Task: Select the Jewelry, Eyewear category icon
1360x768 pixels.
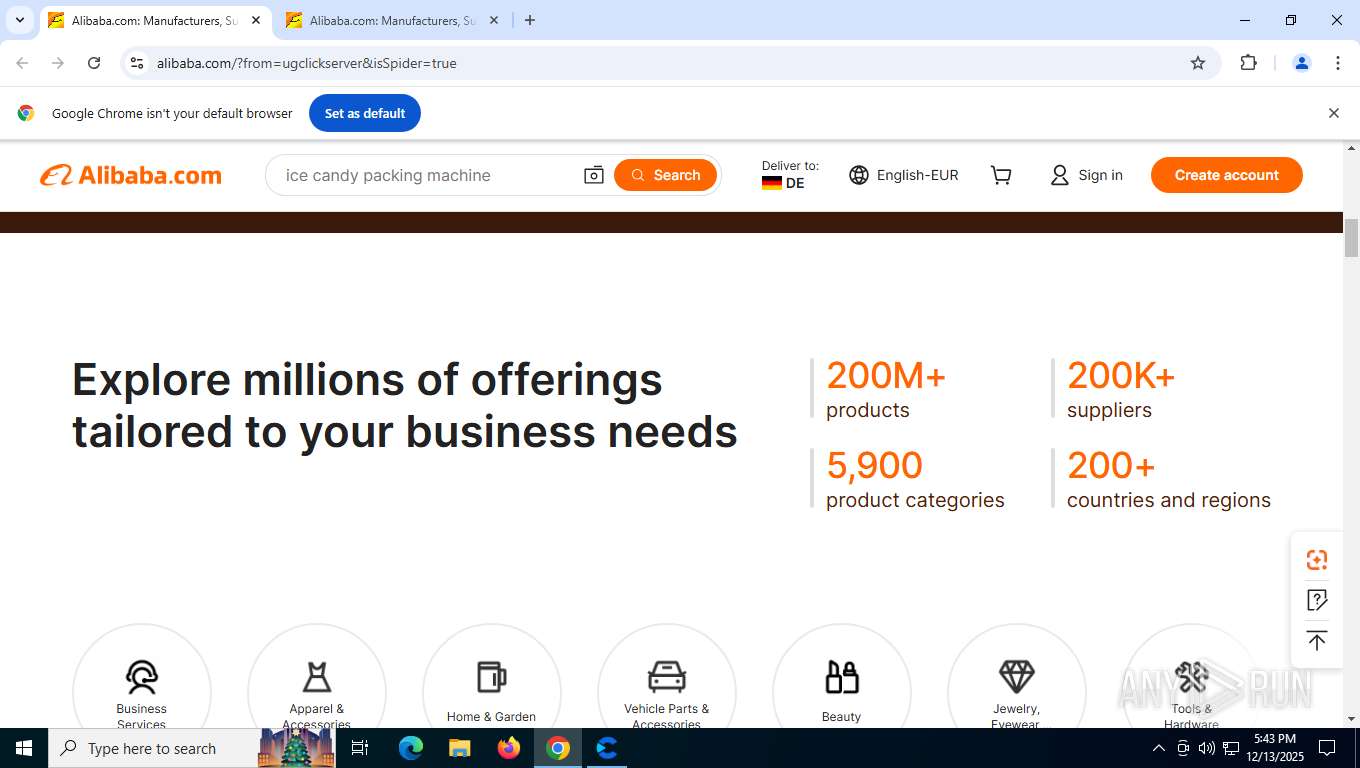Action: tap(1016, 677)
